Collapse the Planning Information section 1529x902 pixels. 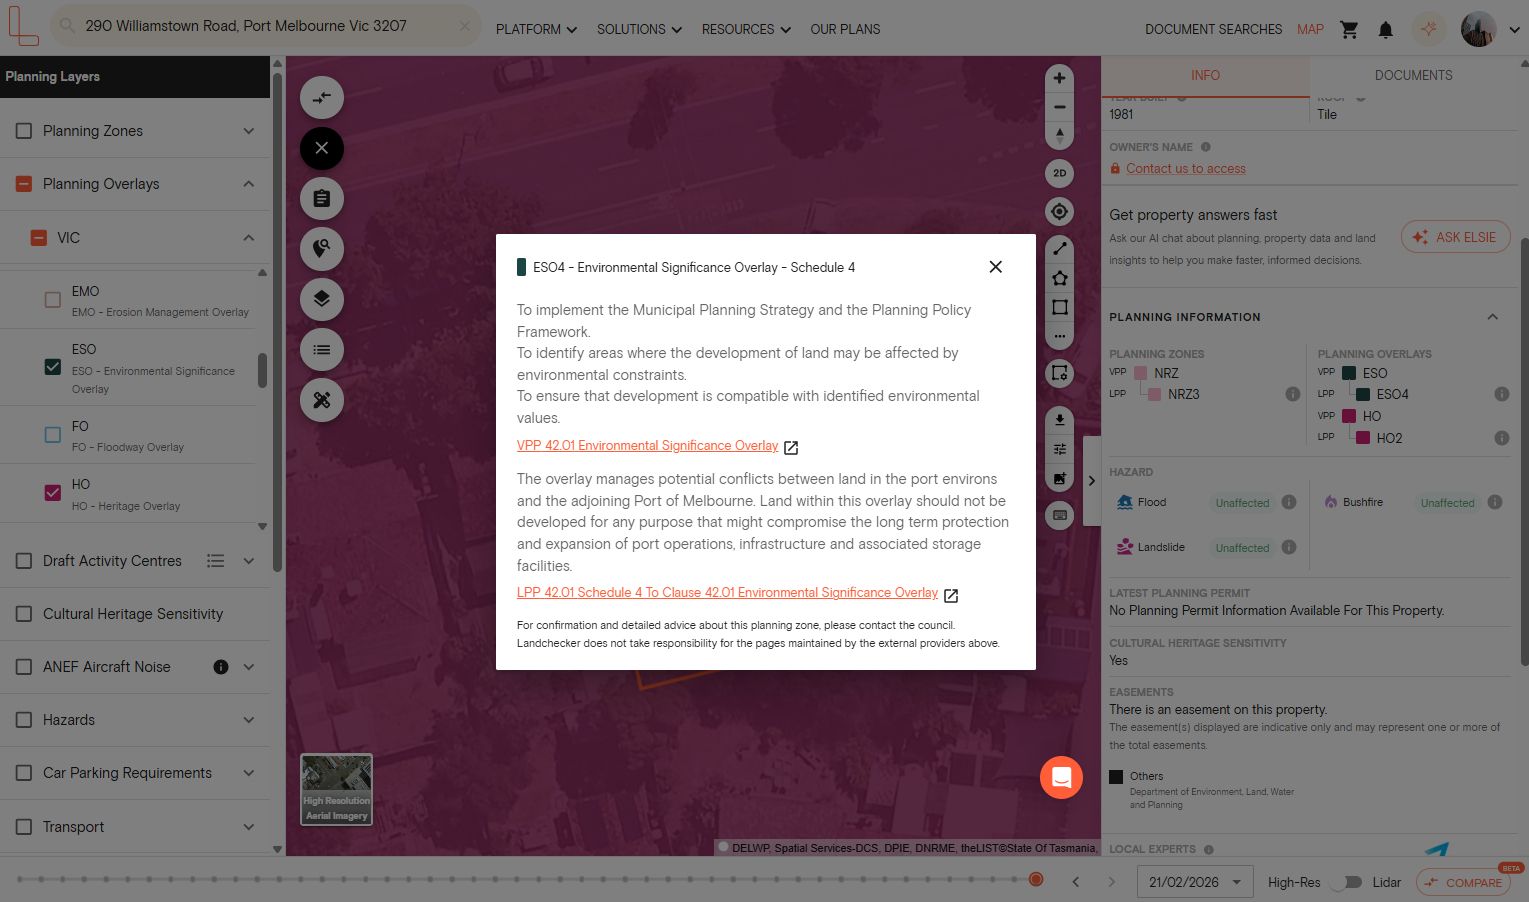point(1492,317)
